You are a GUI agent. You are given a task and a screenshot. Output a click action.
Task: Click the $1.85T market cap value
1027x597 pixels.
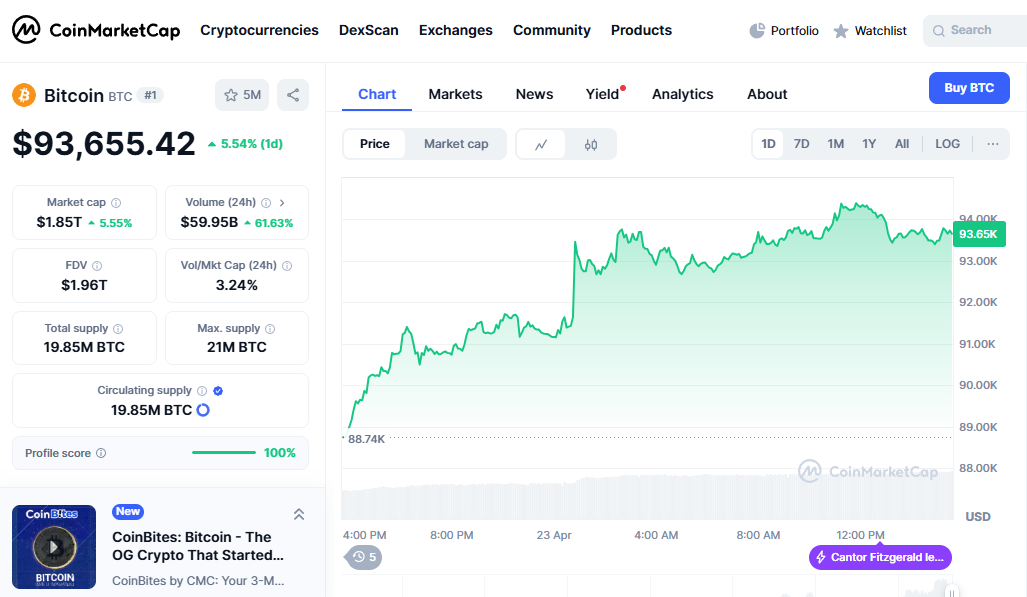pyautogui.click(x=59, y=222)
